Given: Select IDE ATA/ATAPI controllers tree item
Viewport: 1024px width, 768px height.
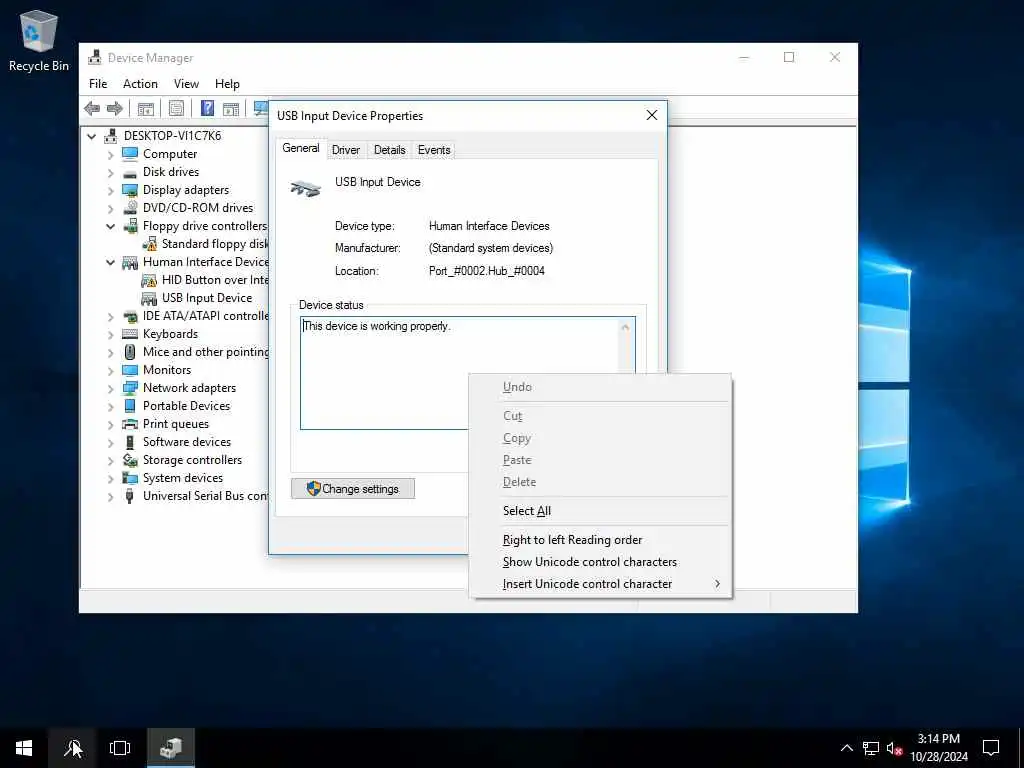Looking at the screenshot, I should (205, 316).
